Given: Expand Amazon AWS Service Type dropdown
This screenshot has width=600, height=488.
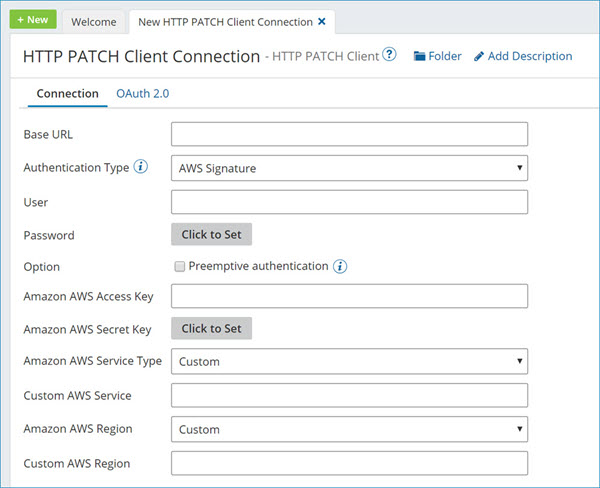Looking at the screenshot, I should click(x=349, y=361).
